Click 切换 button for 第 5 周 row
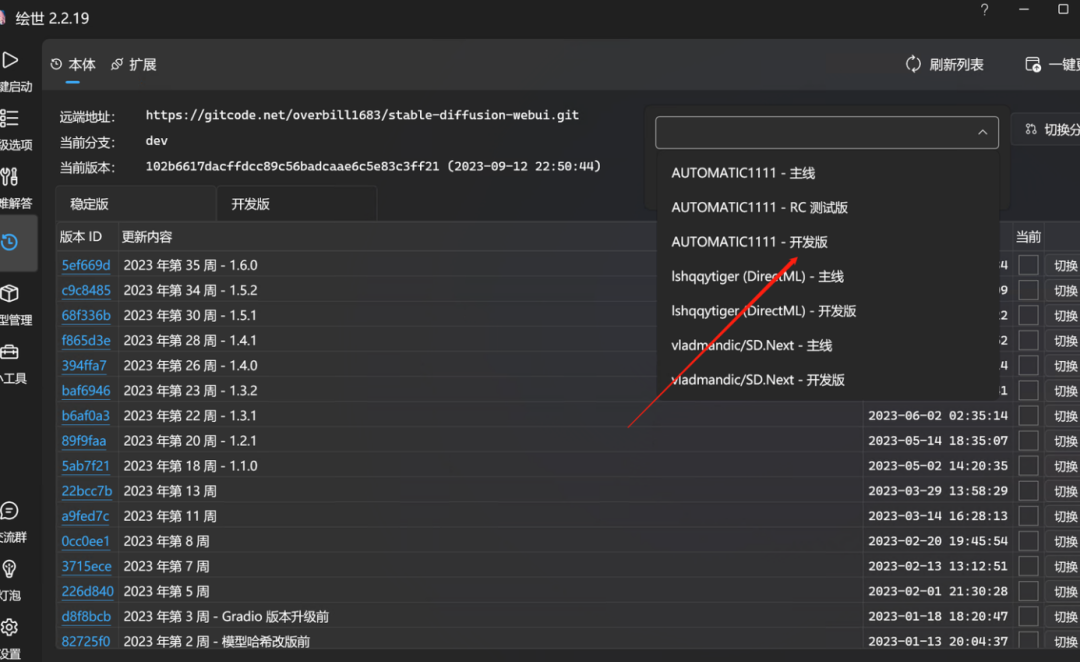 (x=1064, y=592)
